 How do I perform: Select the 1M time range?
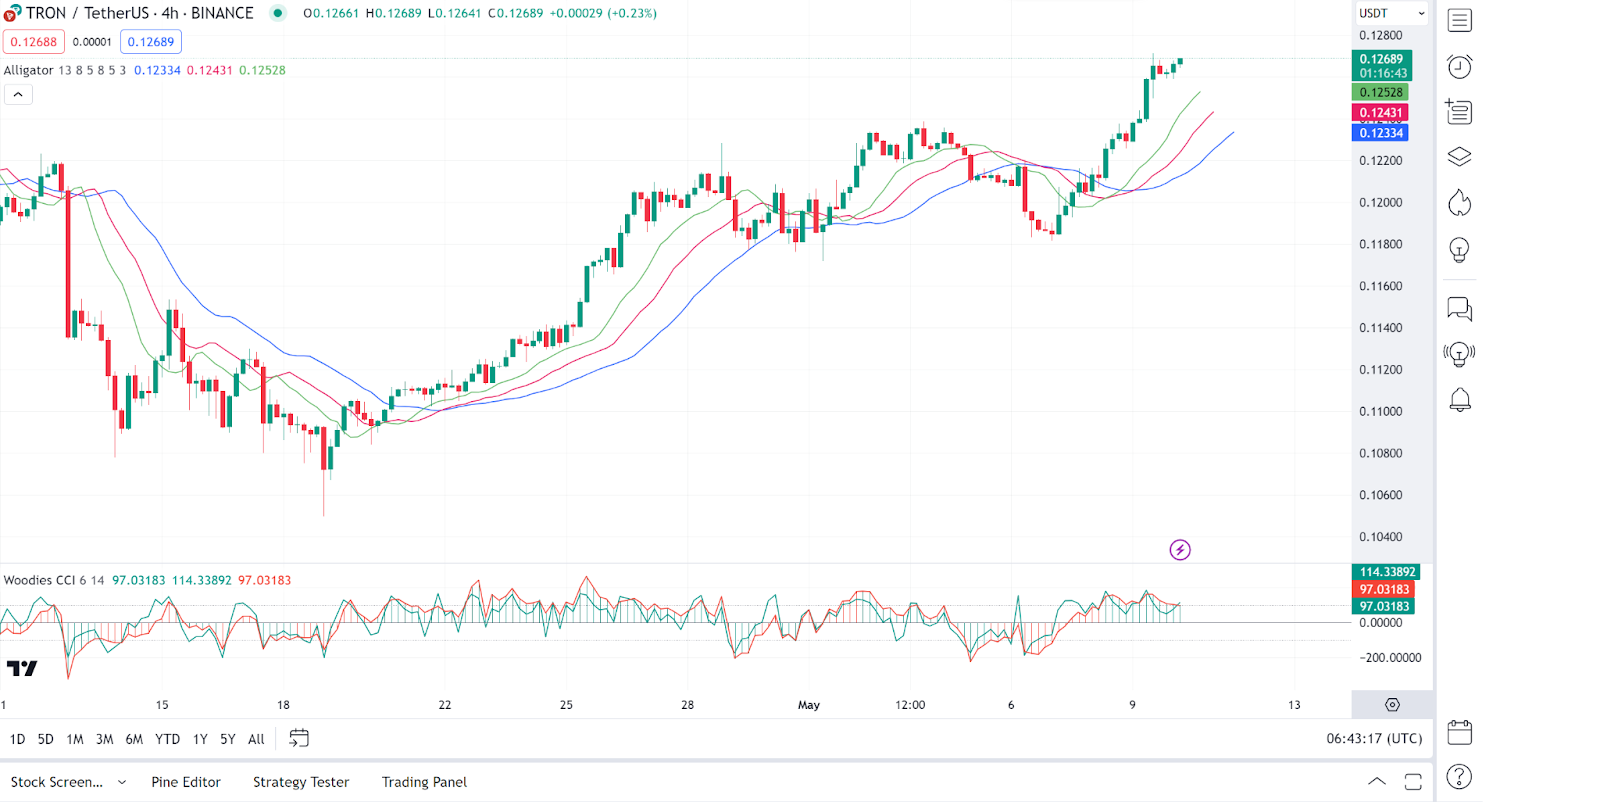pos(75,739)
